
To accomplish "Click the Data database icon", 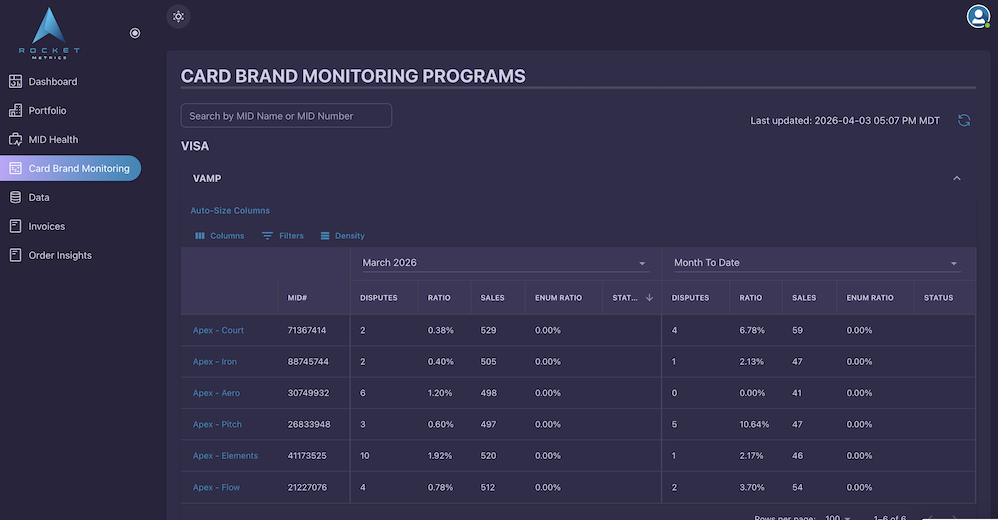I will (x=15, y=198).
